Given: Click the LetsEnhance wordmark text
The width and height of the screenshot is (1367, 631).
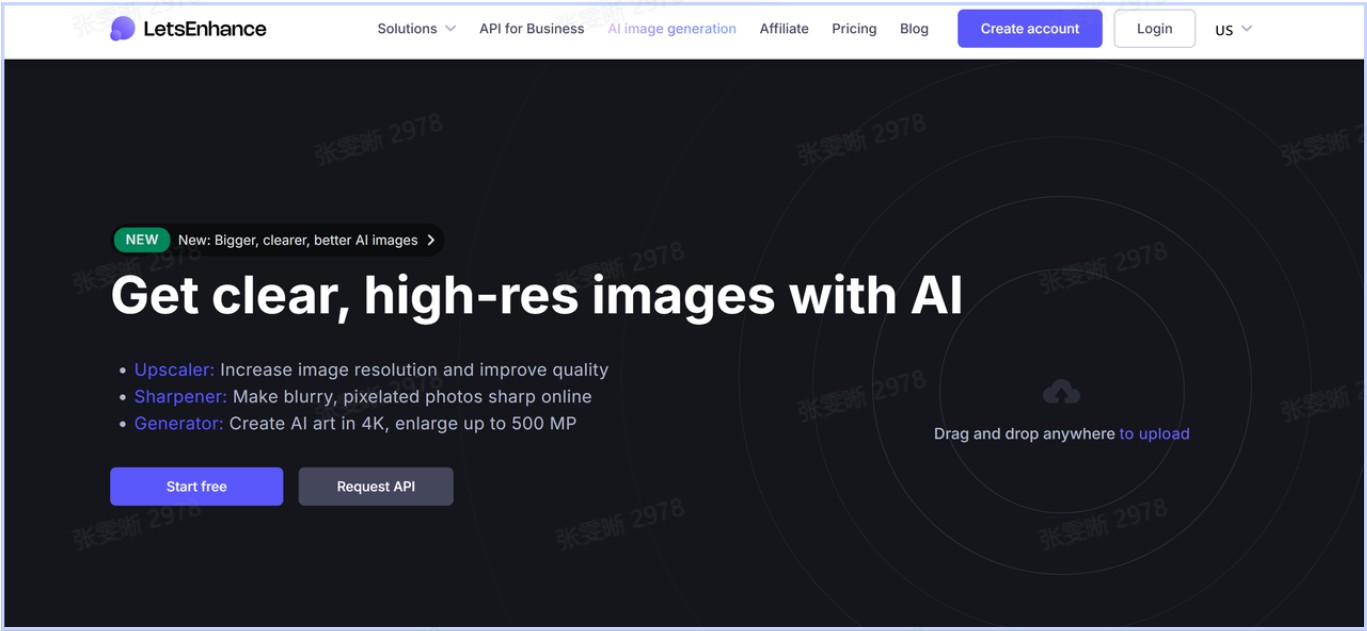Looking at the screenshot, I should [204, 29].
